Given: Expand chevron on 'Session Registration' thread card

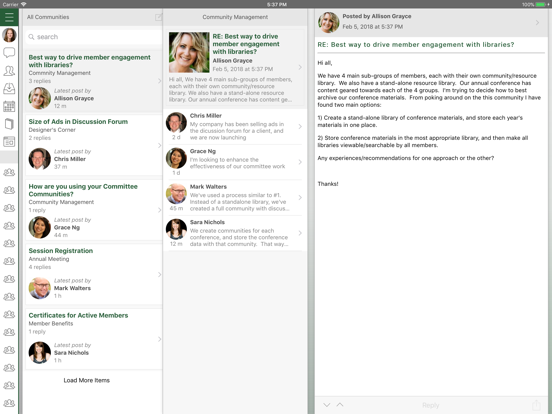Looking at the screenshot, I should tap(159, 275).
